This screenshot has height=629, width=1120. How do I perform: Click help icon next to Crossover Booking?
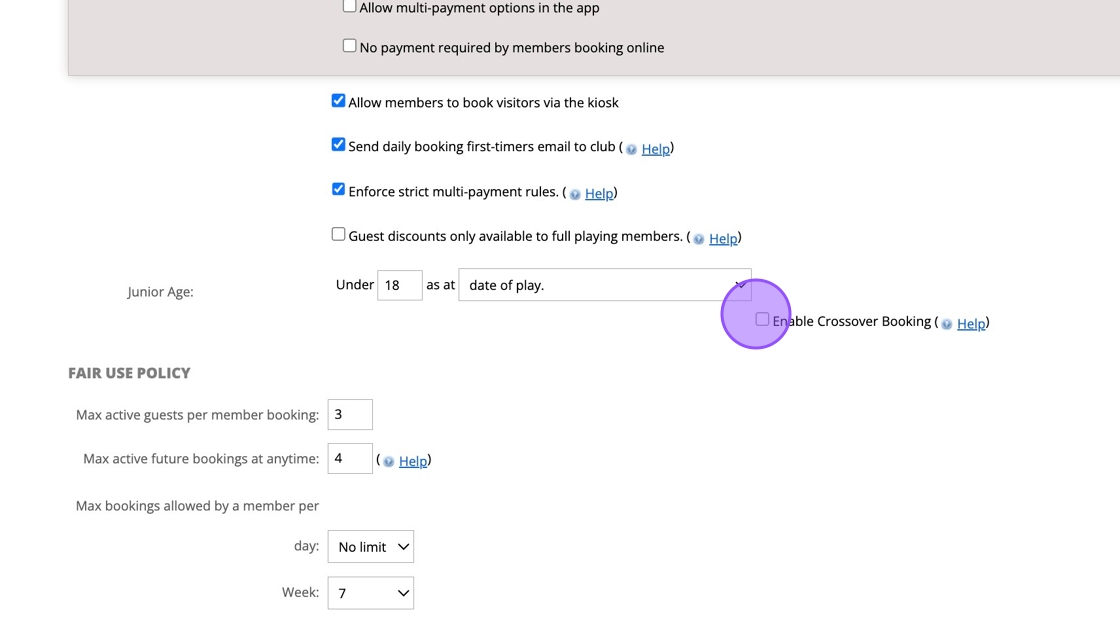pyautogui.click(x=947, y=324)
